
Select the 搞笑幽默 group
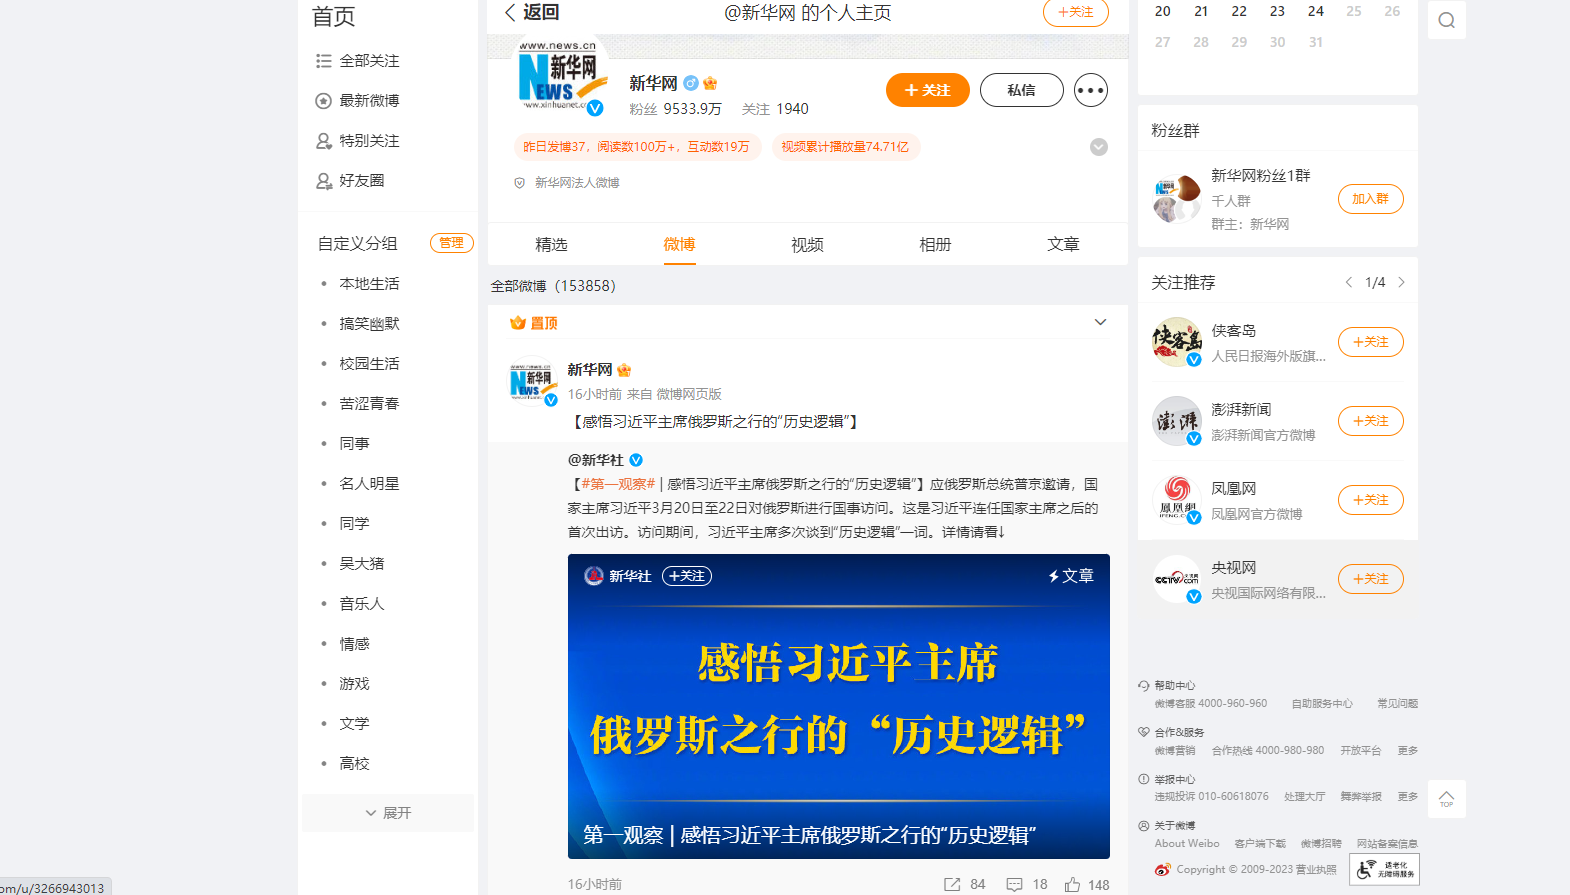point(369,324)
